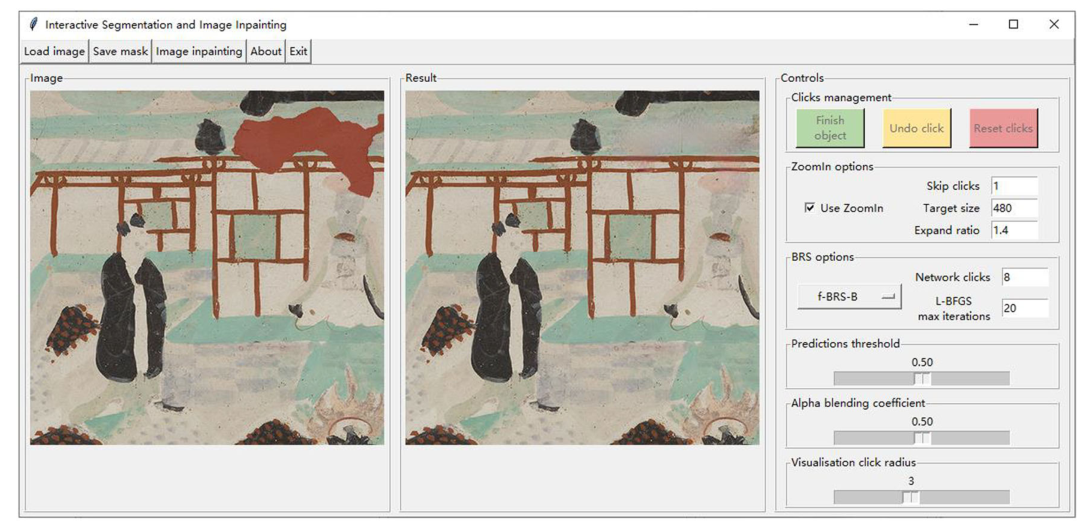Click the Network clicks input field
This screenshot has width=1083, height=528.
tap(1024, 277)
